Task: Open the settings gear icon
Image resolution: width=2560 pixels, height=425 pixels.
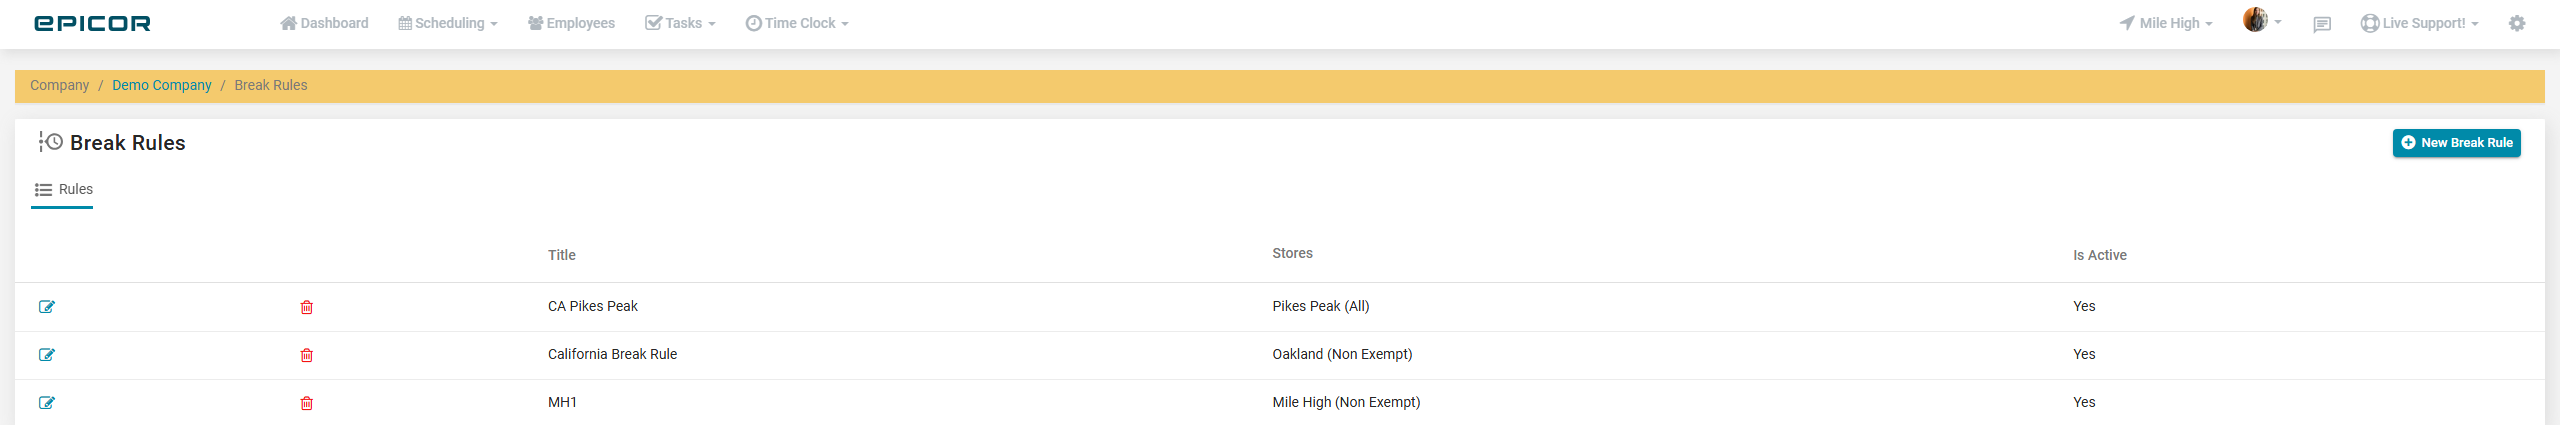Action: tap(2517, 23)
